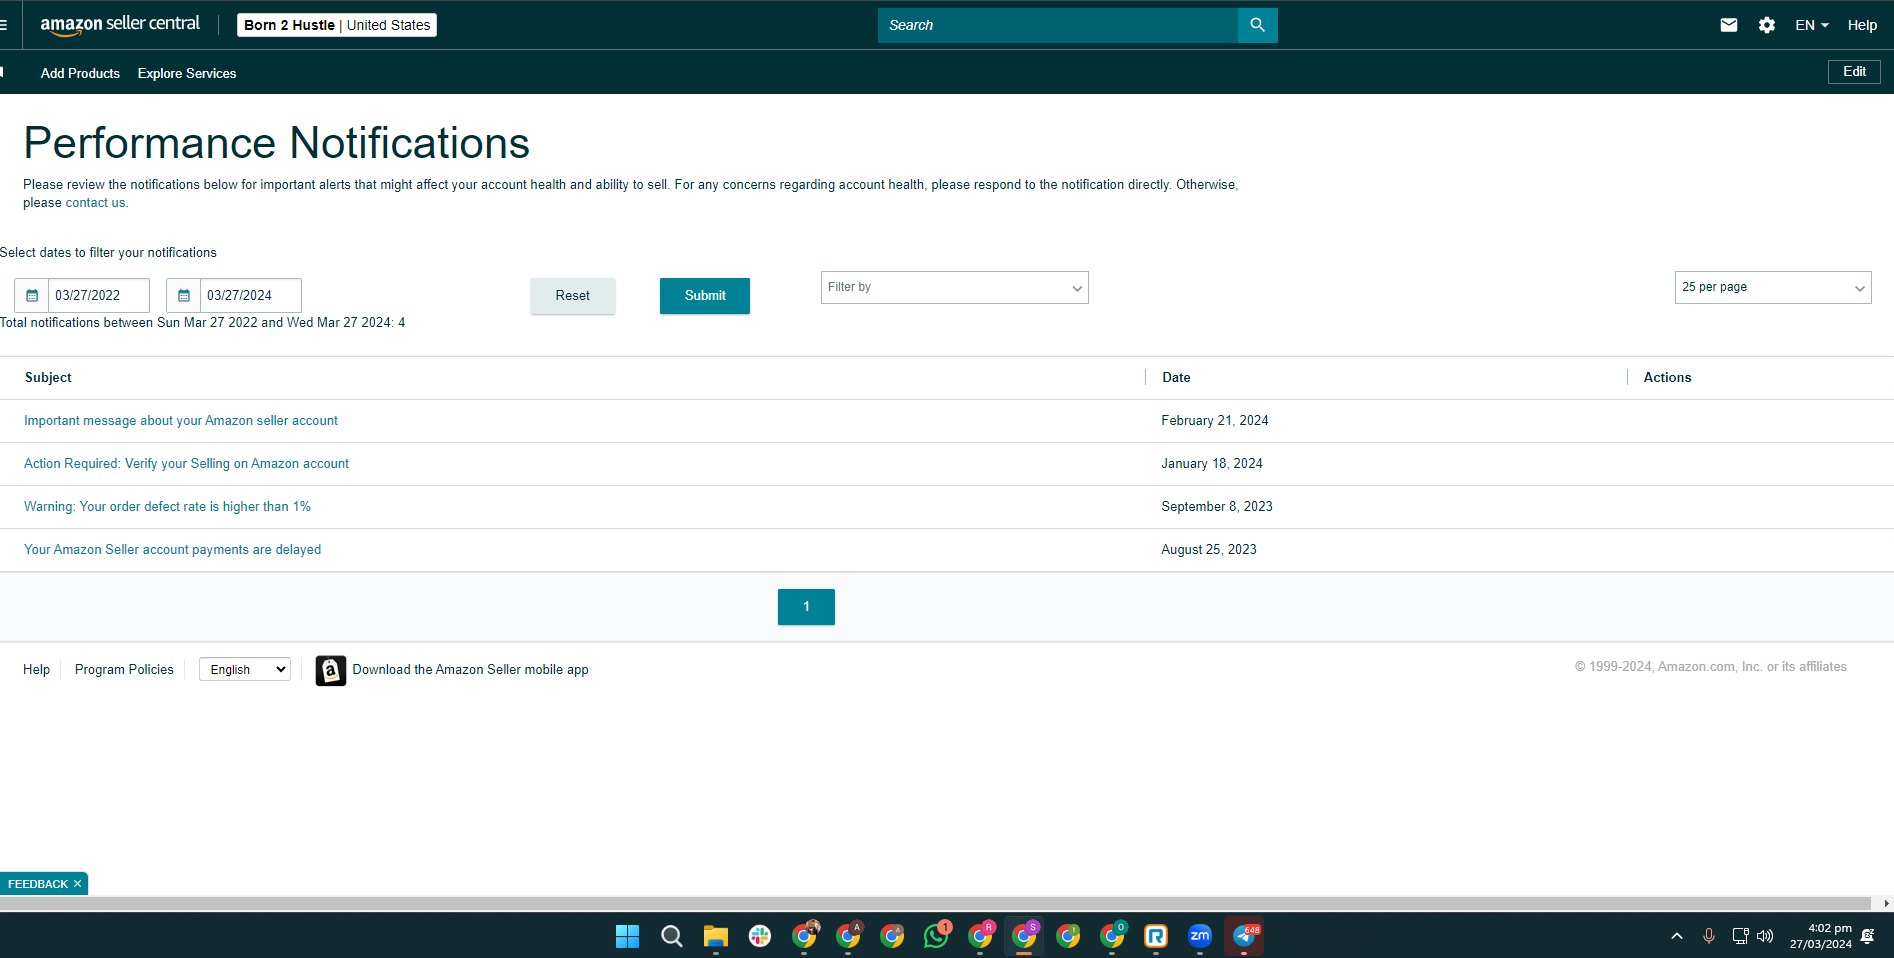
Task: Click the Date column header
Action: tap(1176, 378)
